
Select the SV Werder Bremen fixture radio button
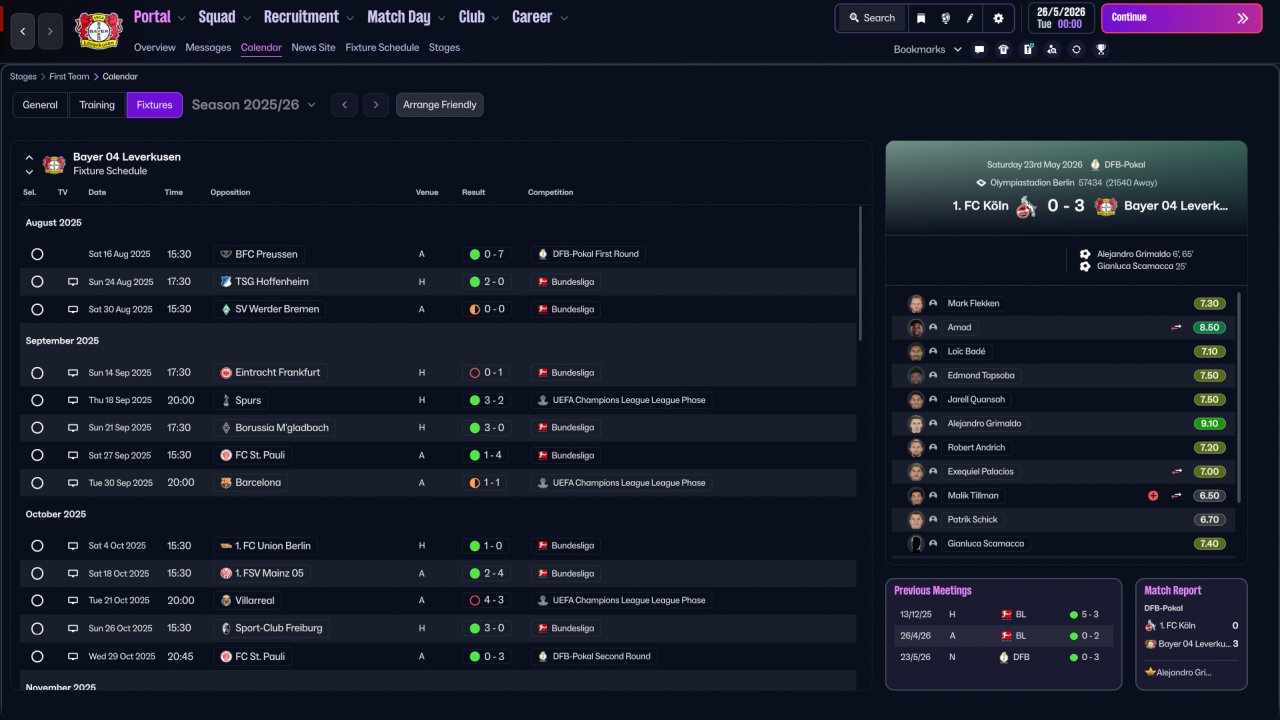point(37,309)
